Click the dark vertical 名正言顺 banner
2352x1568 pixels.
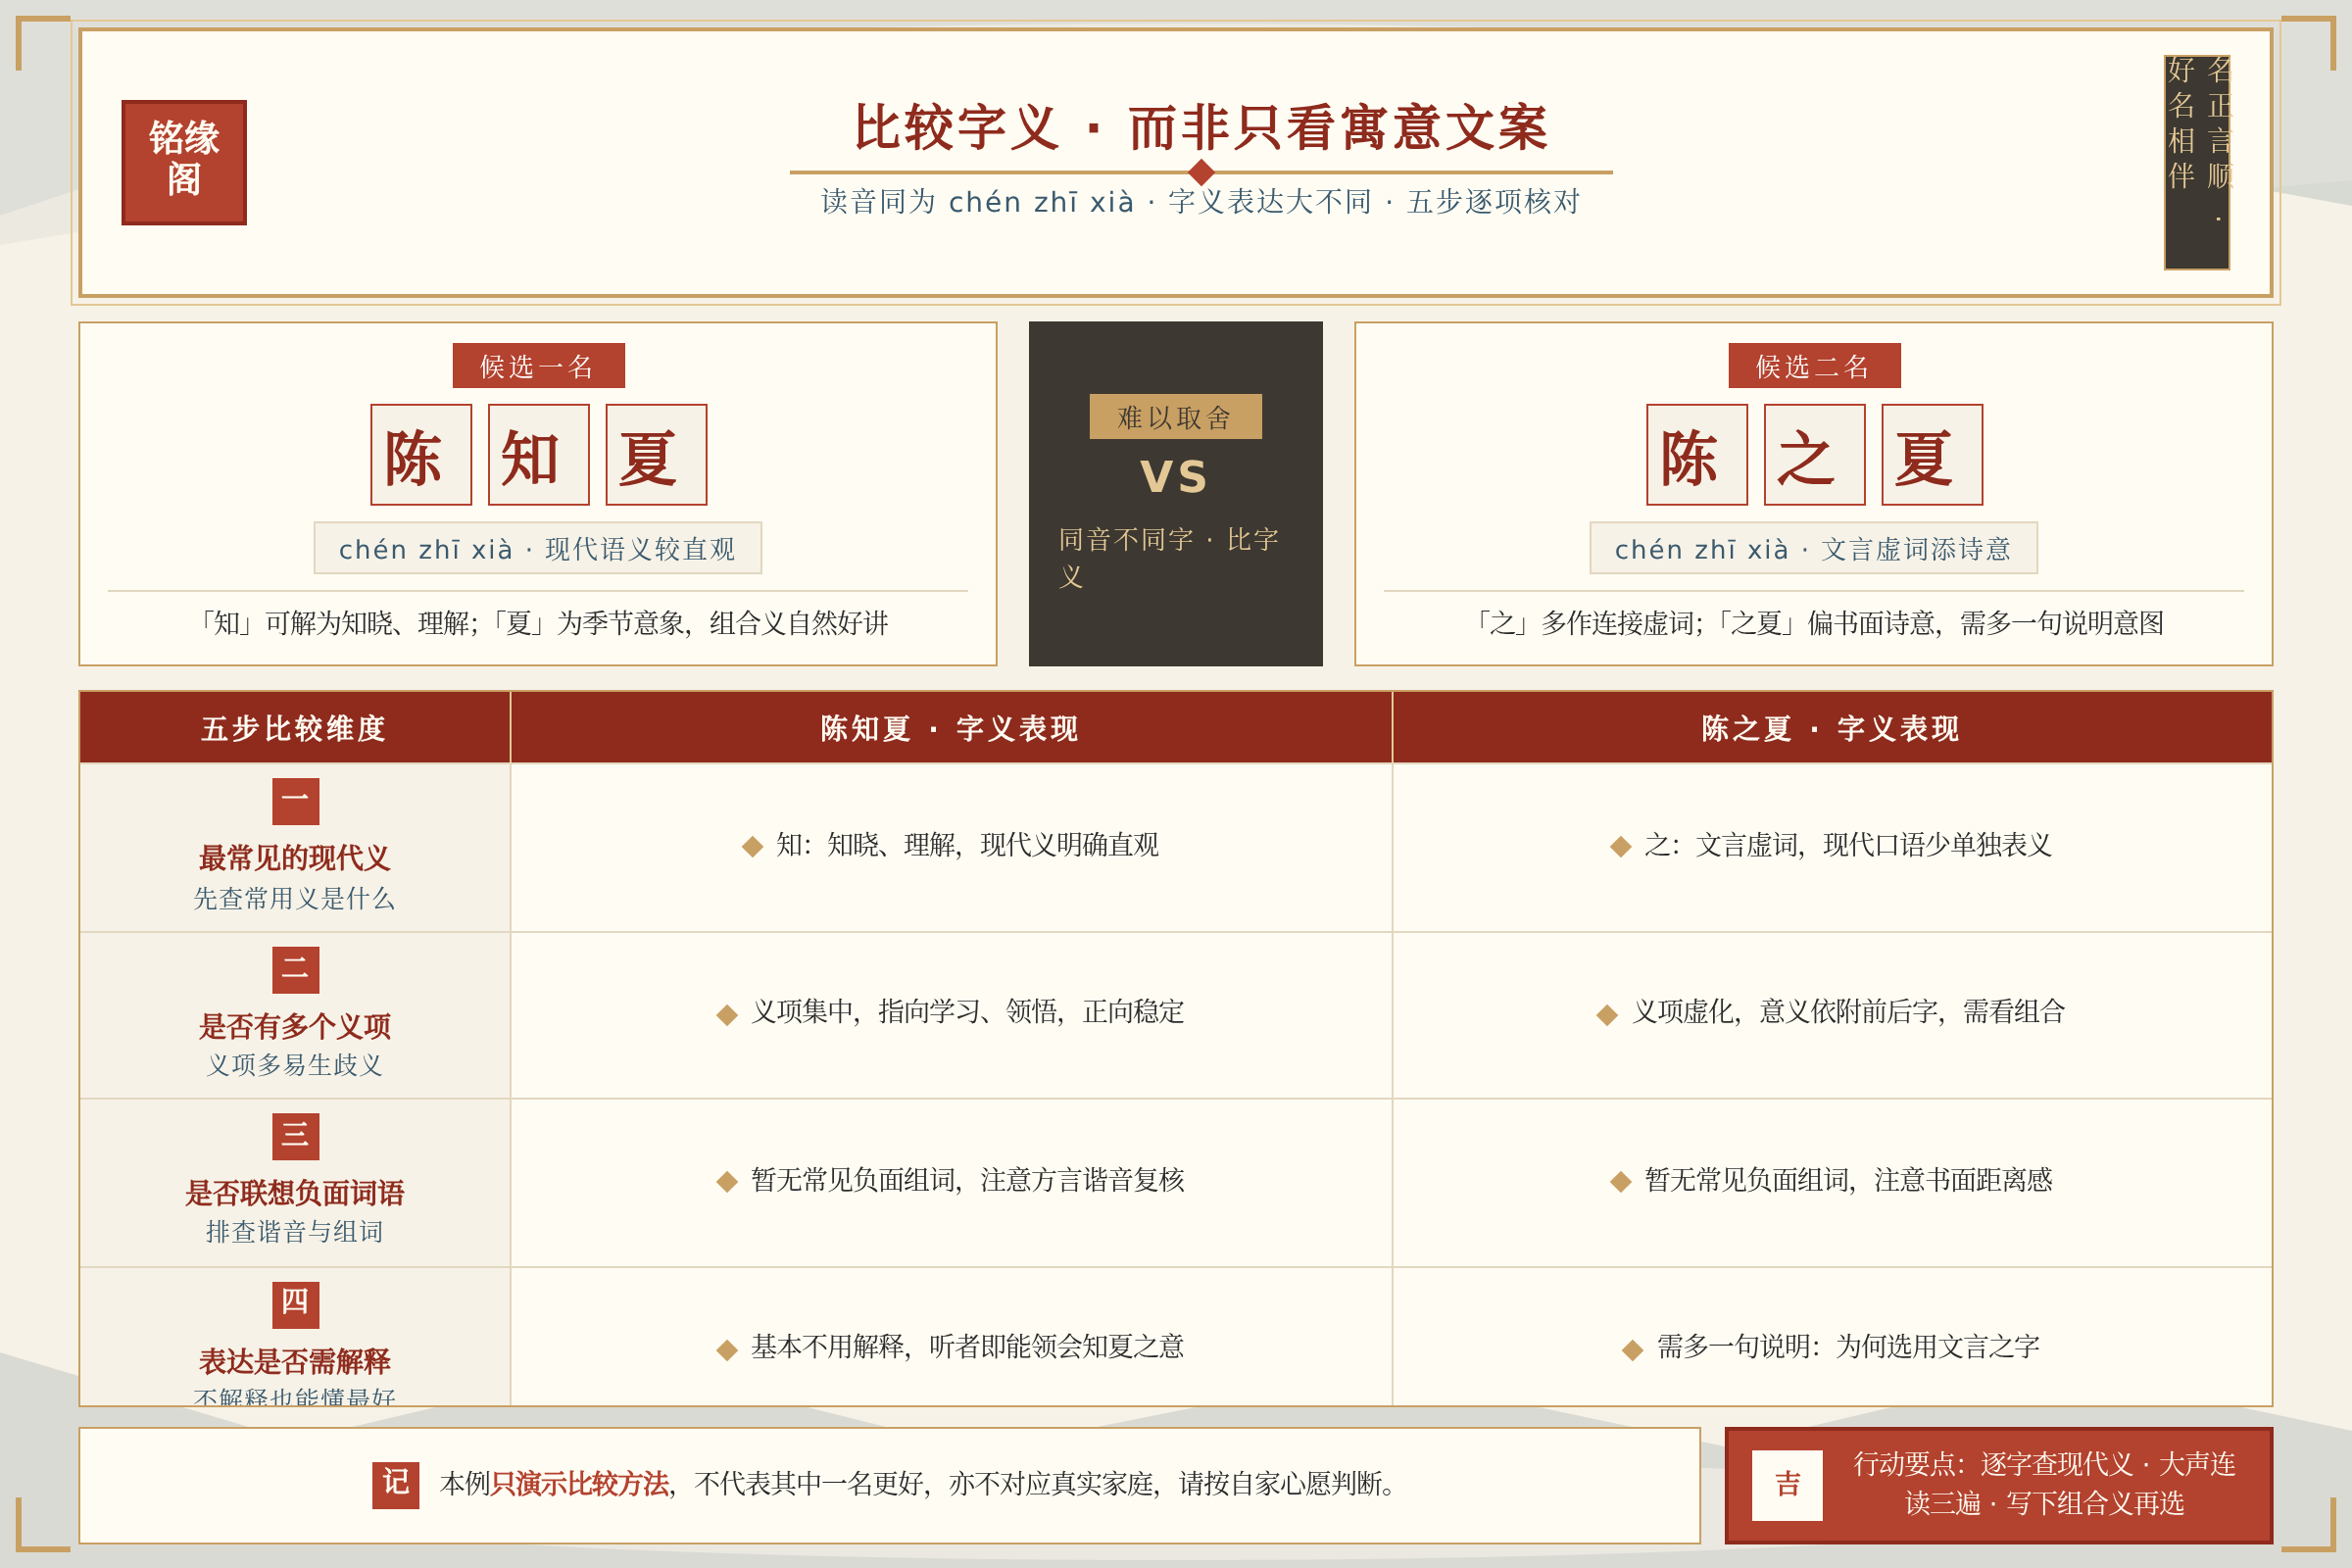[2197, 162]
